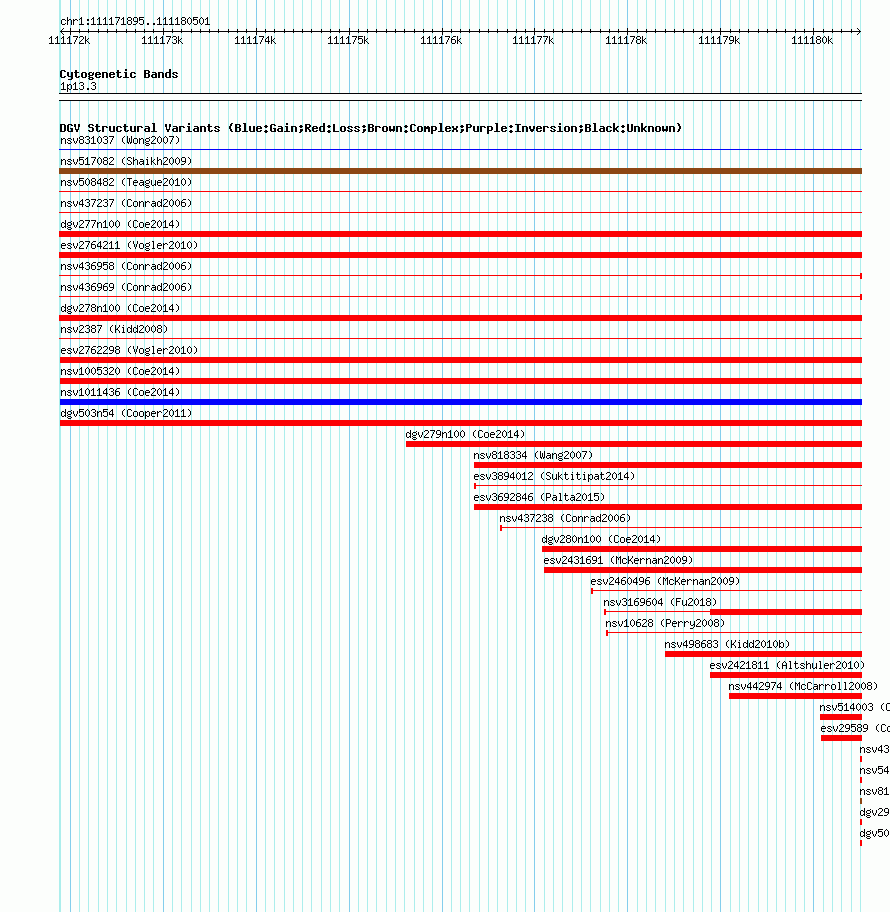This screenshot has width=890, height=912.
Task: Select the nsv437237 (Conrad2006) label
Action: [x=126, y=203]
